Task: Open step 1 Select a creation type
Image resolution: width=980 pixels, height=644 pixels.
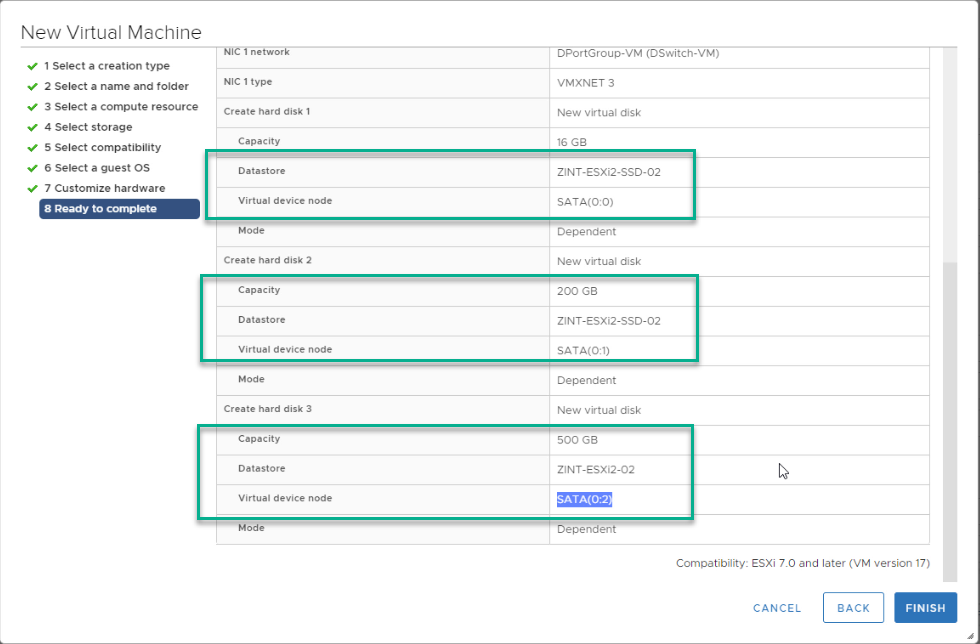Action: pyautogui.click(x=107, y=66)
